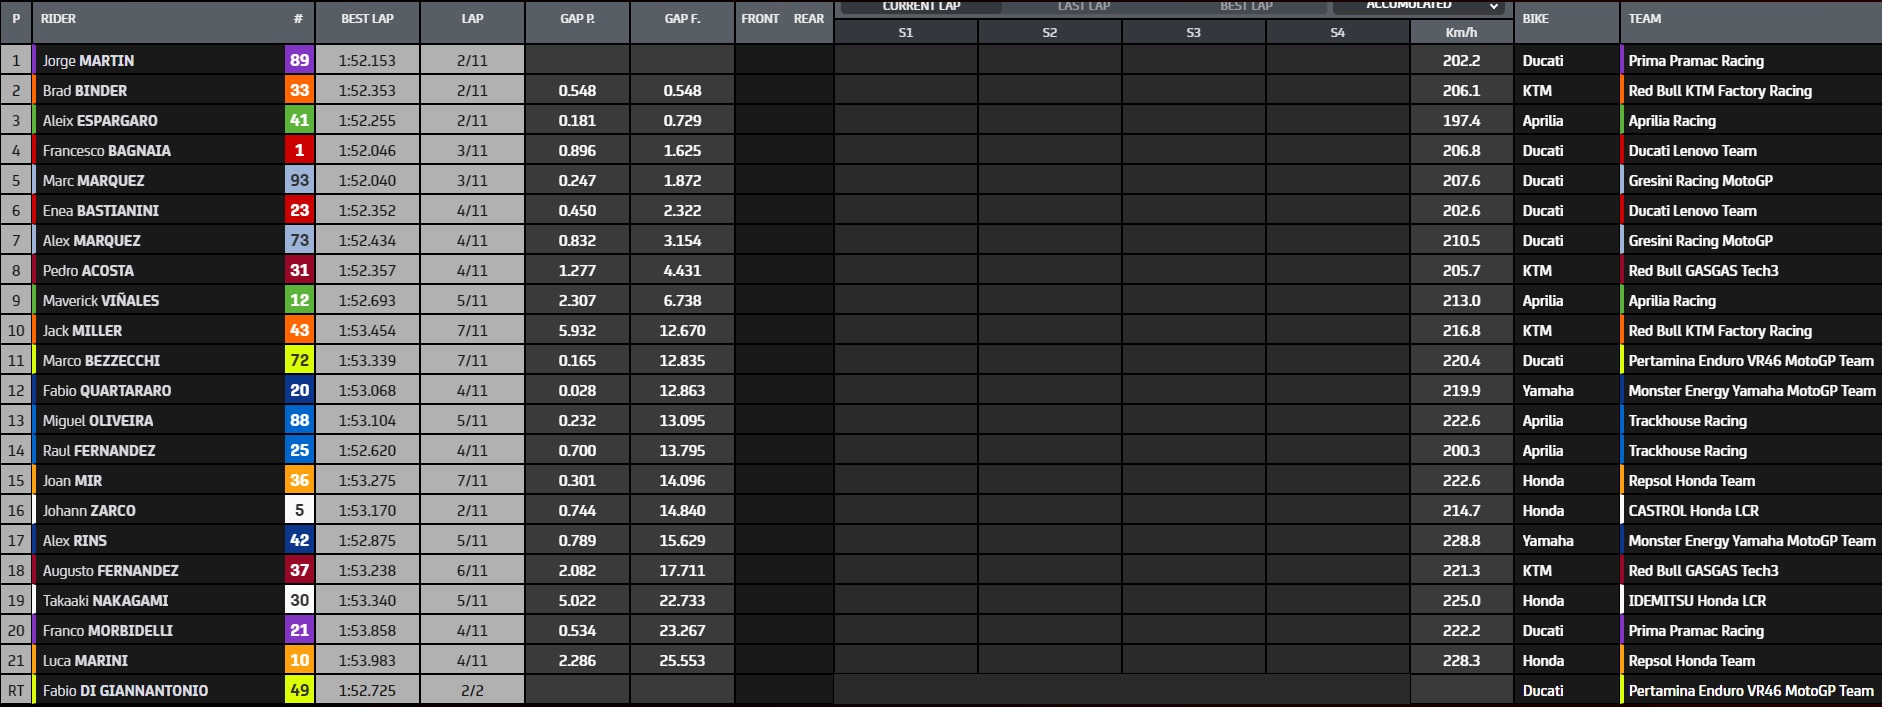The image size is (1882, 707).
Task: Select rider Enea BASTIANINI
Action: [100, 211]
